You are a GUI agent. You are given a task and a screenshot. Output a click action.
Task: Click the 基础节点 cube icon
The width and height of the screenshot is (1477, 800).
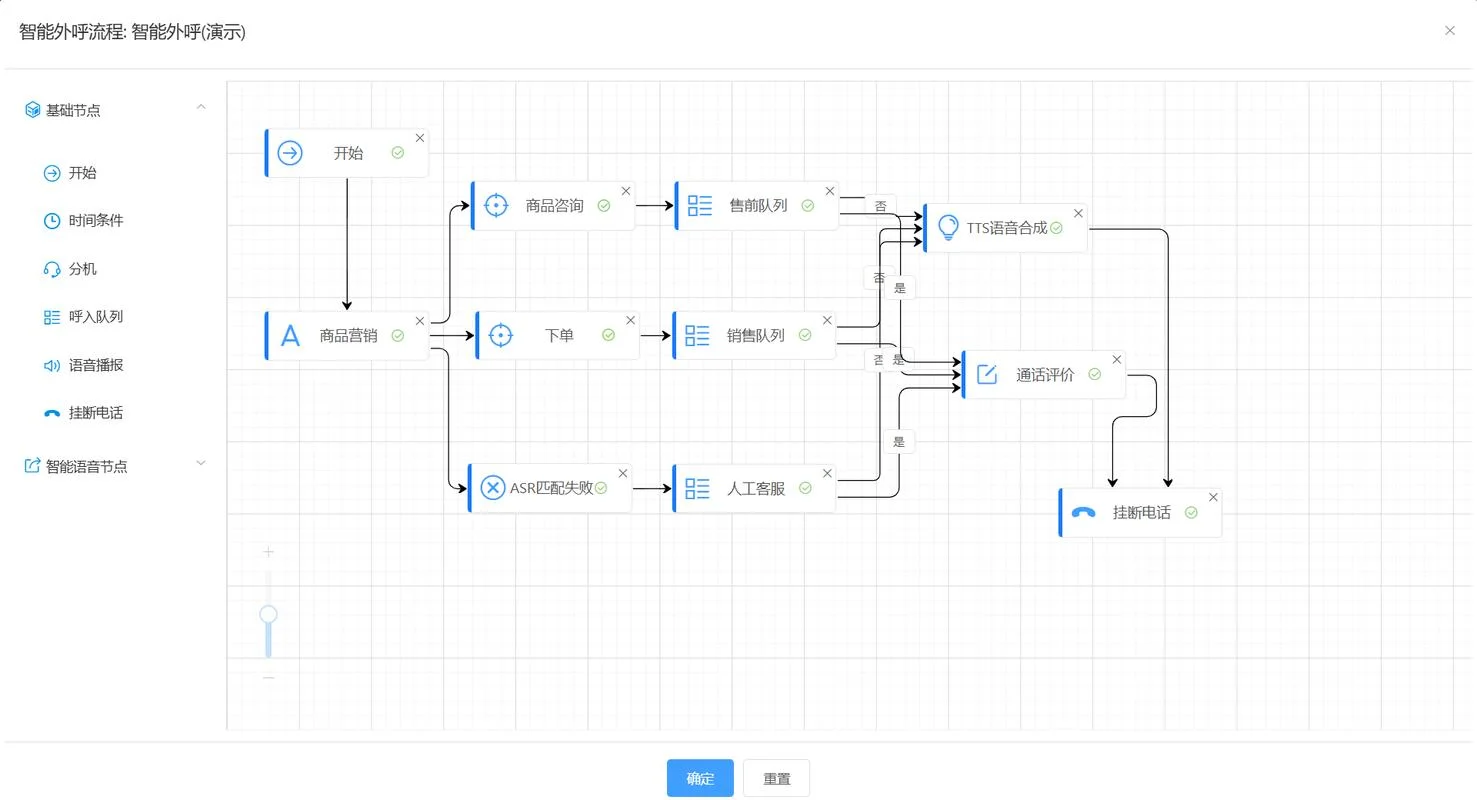[33, 110]
